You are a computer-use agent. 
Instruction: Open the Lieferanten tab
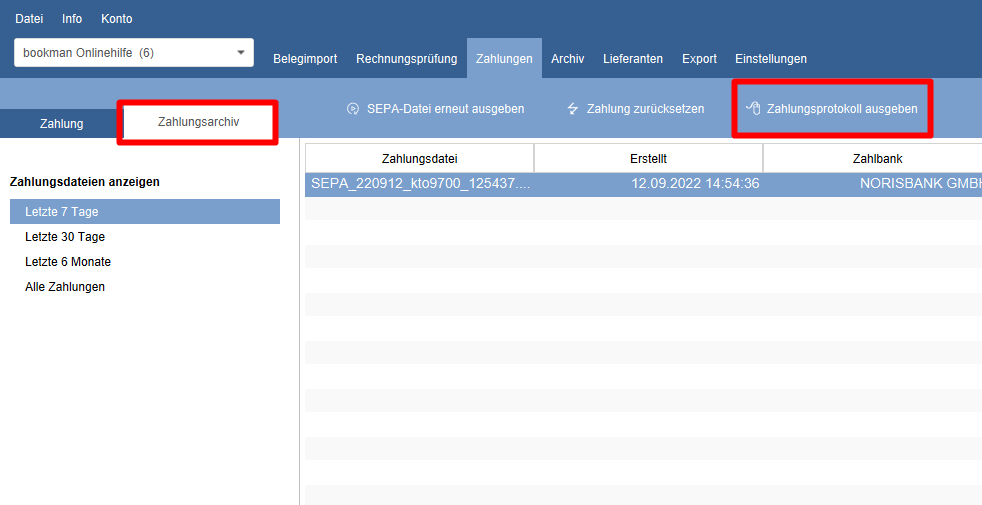pos(633,58)
